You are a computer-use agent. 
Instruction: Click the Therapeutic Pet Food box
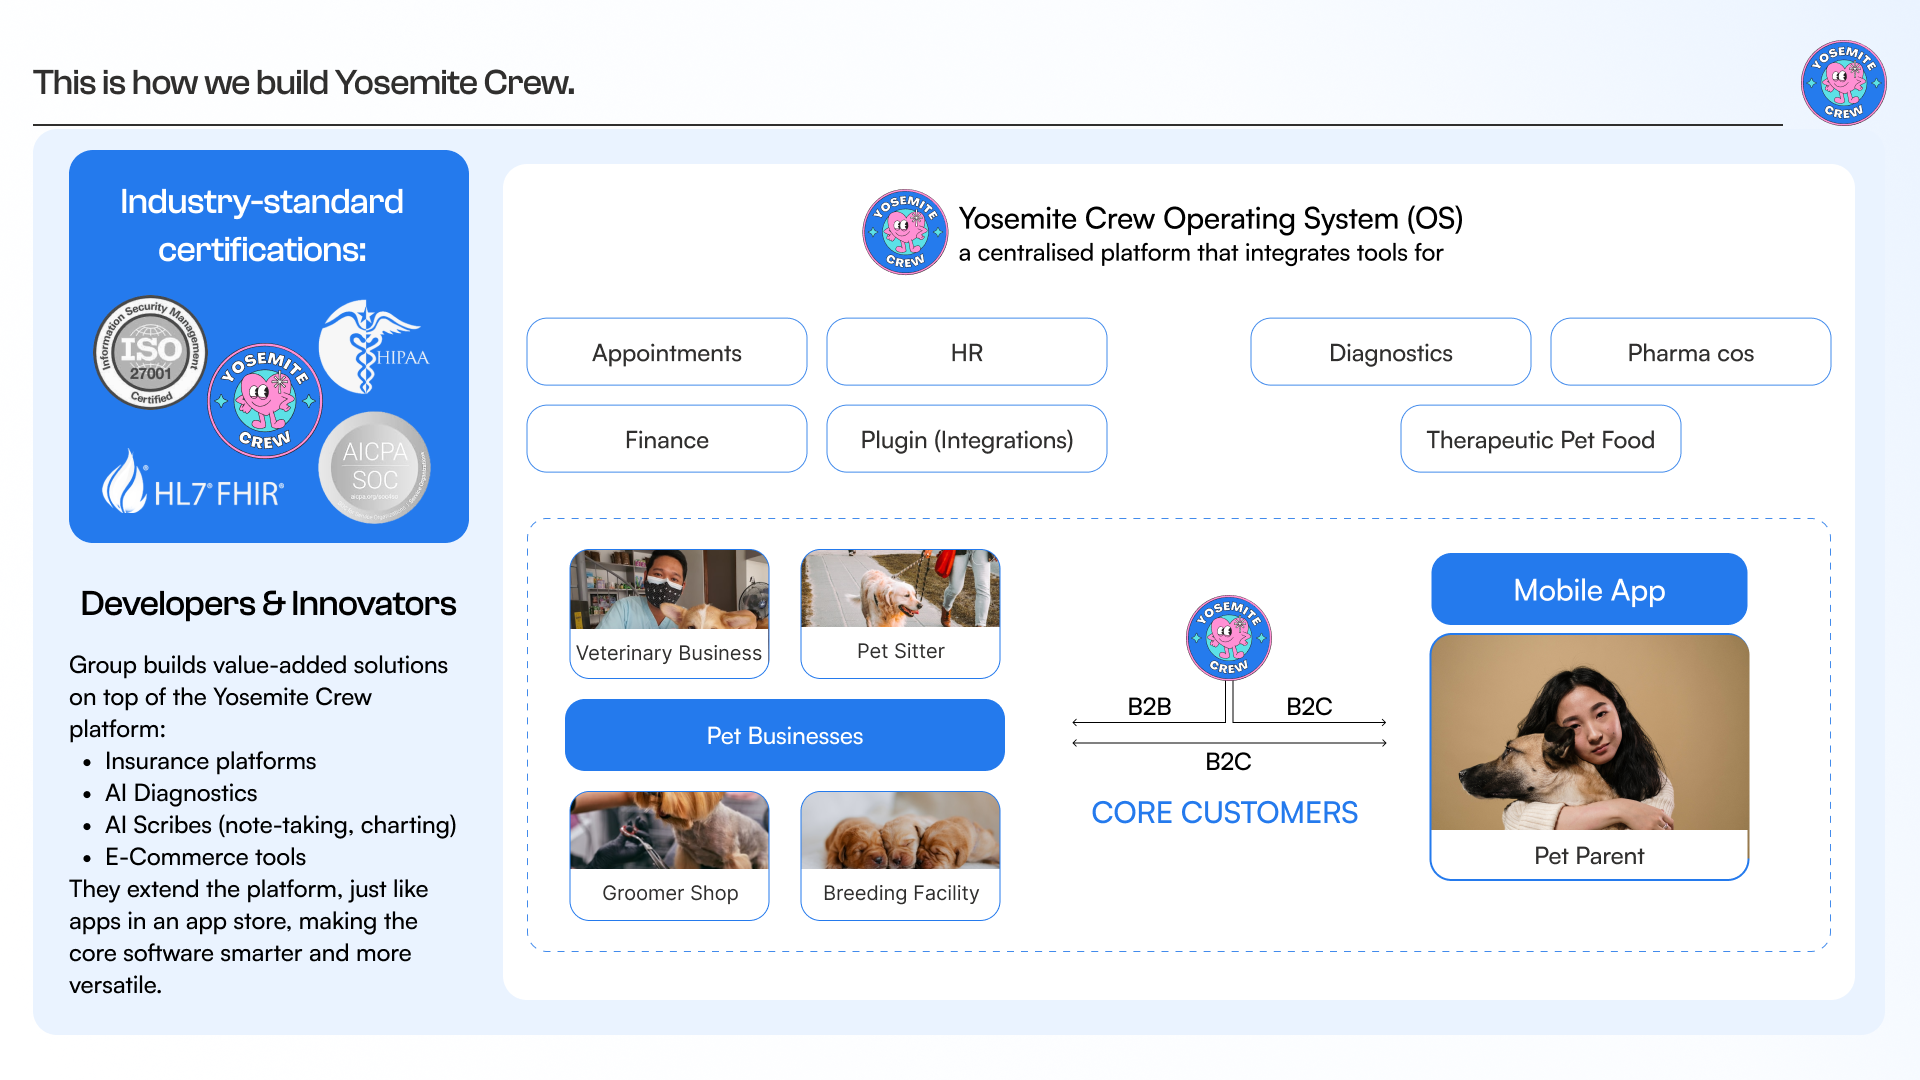(x=1540, y=439)
